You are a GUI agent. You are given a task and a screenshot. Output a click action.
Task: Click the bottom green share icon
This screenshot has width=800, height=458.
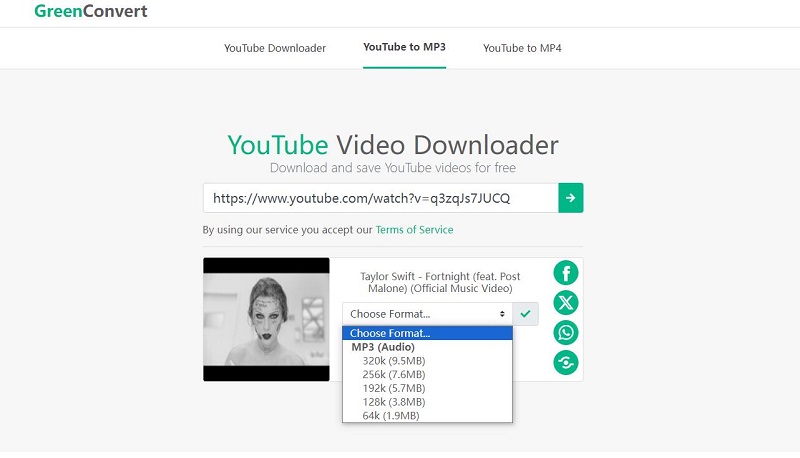coord(566,363)
